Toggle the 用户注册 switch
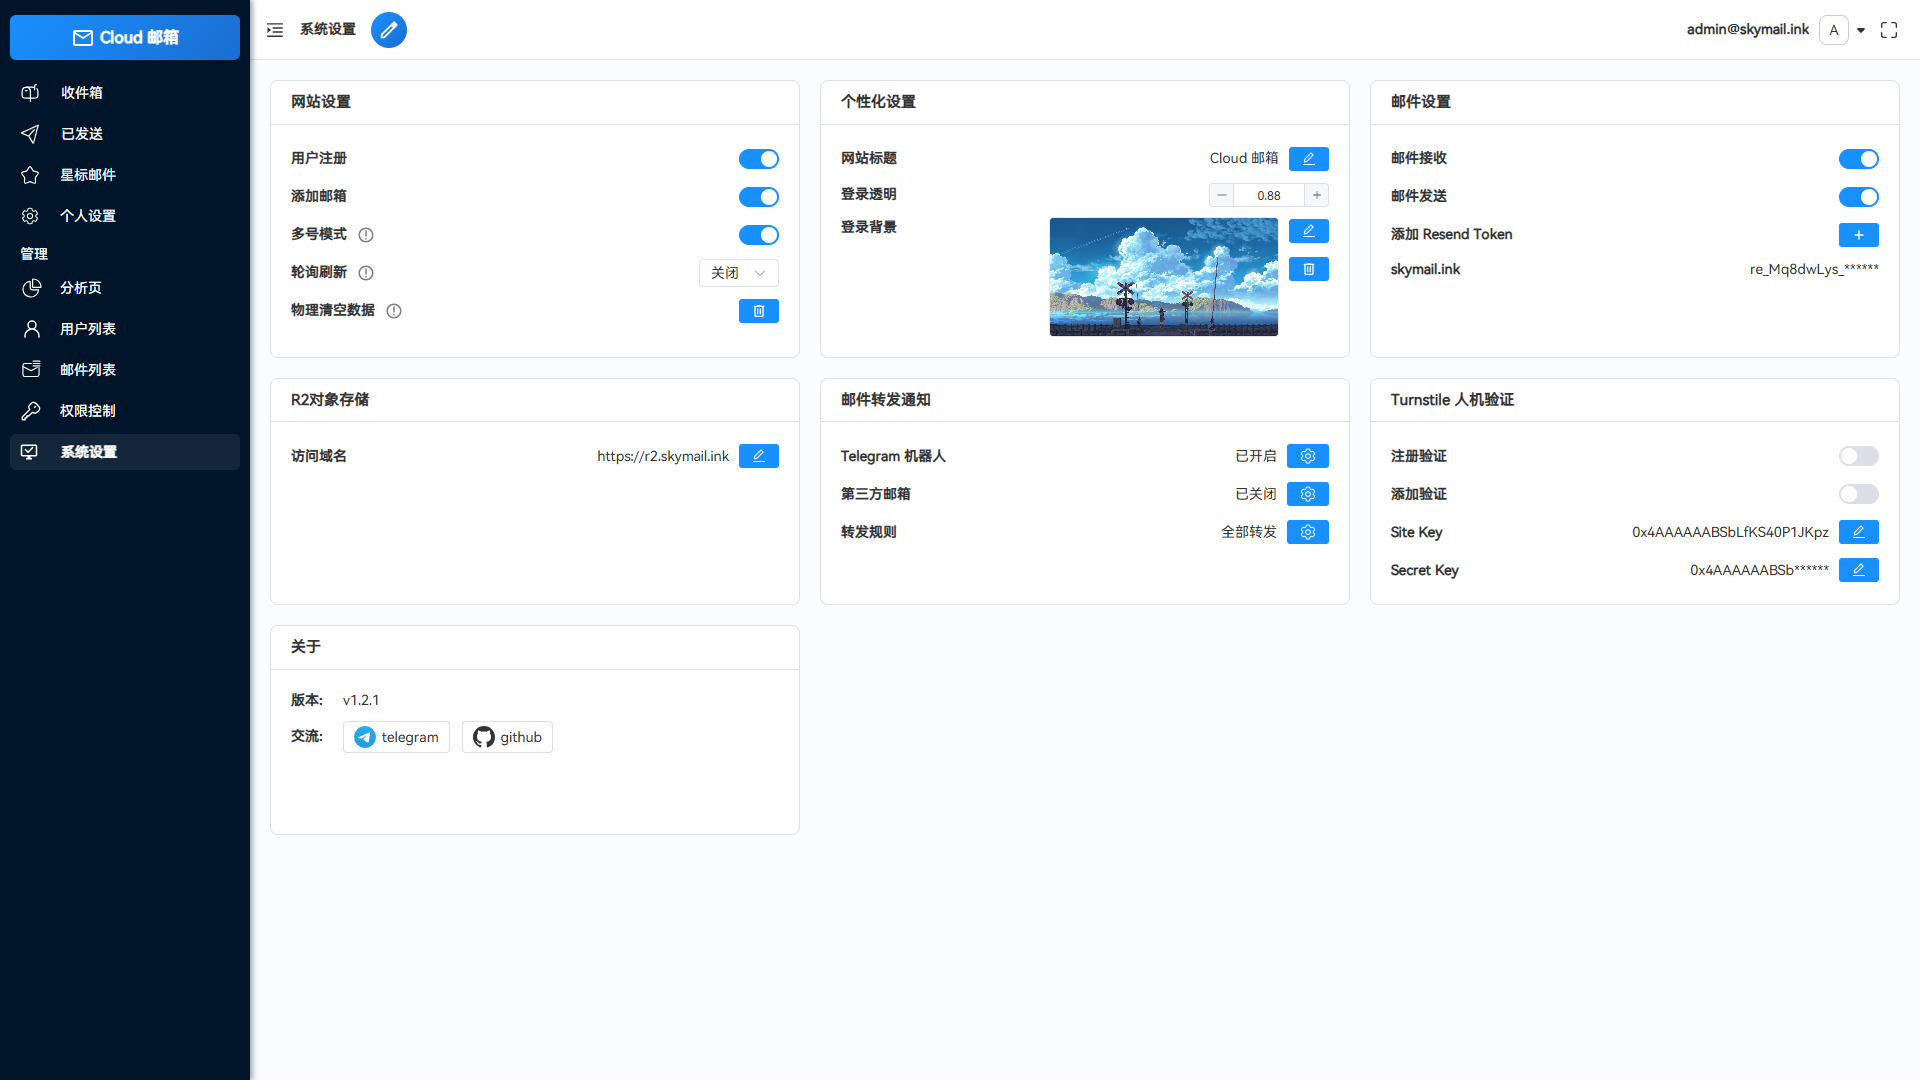Image resolution: width=1920 pixels, height=1080 pixels. click(759, 158)
